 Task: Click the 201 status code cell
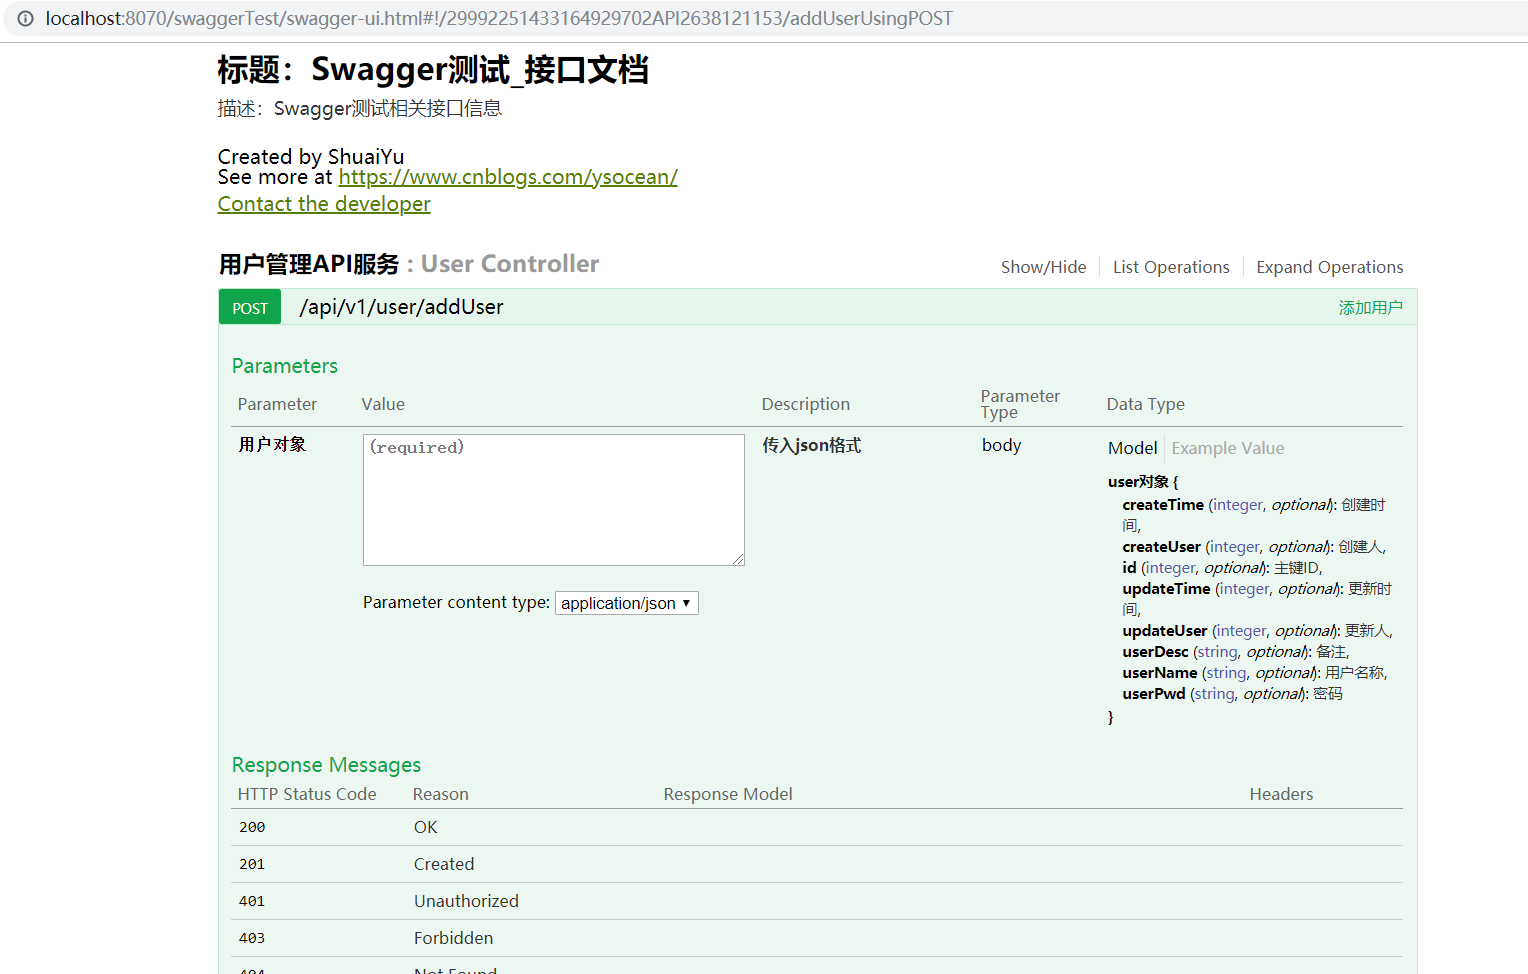[x=252, y=864]
